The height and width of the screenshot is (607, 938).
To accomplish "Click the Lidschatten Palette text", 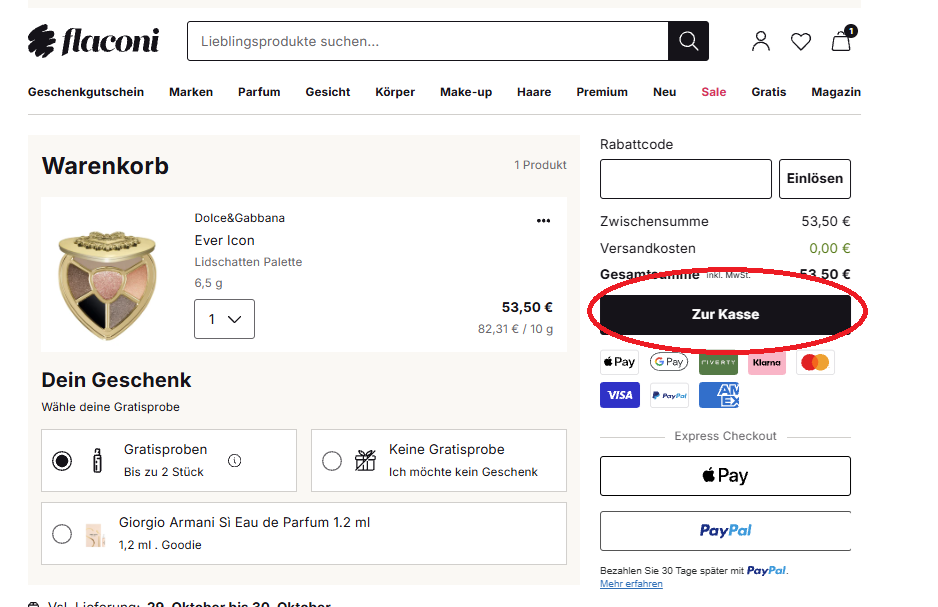I will (248, 262).
